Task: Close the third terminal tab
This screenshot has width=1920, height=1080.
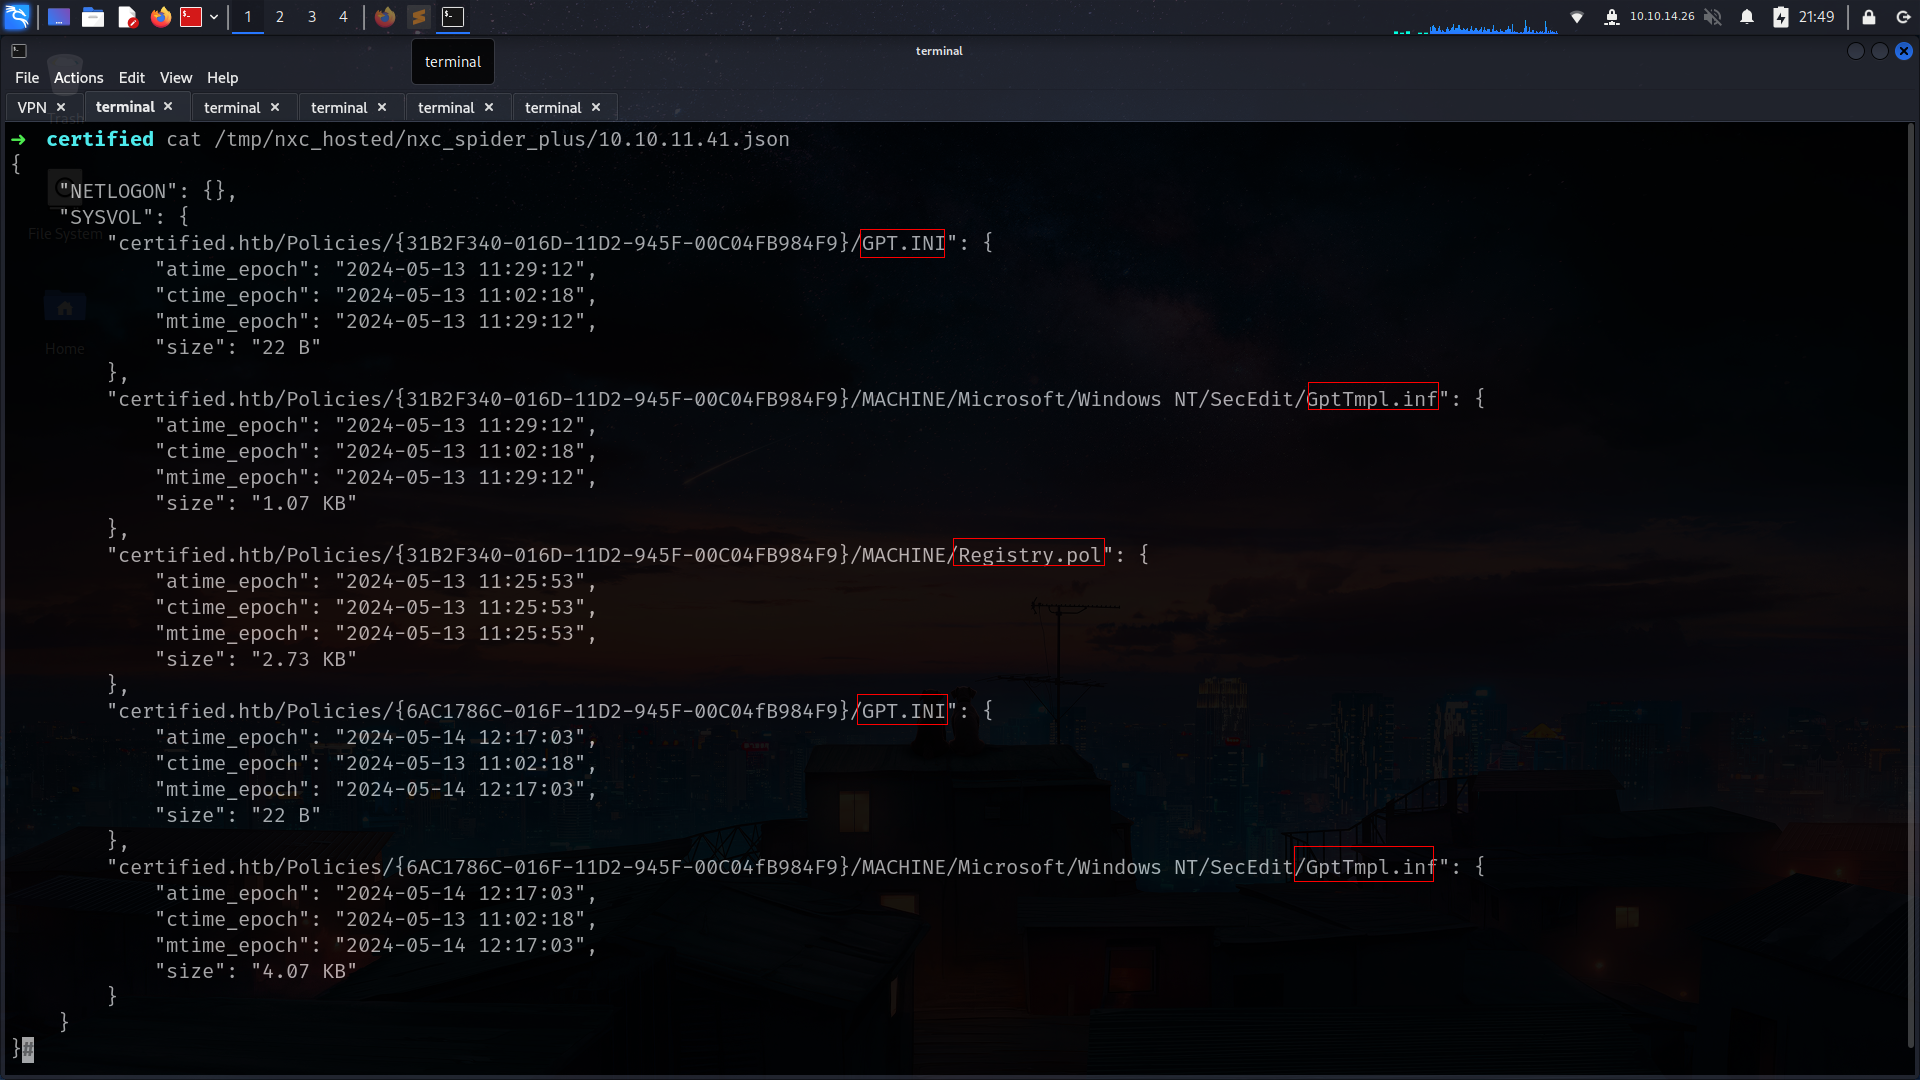Action: pyautogui.click(x=382, y=107)
